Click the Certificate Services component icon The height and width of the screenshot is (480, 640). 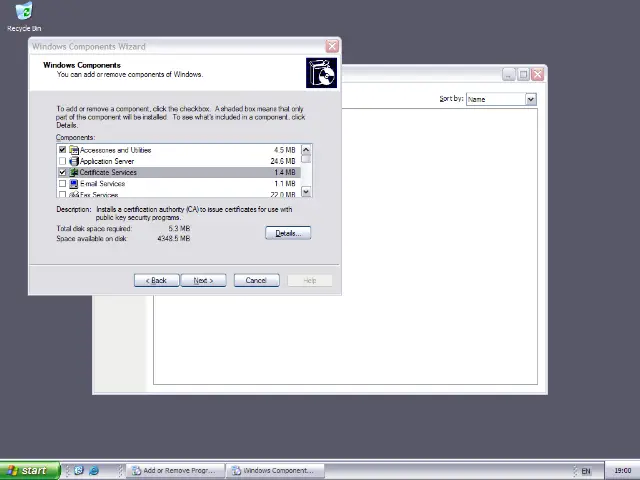(x=74, y=172)
